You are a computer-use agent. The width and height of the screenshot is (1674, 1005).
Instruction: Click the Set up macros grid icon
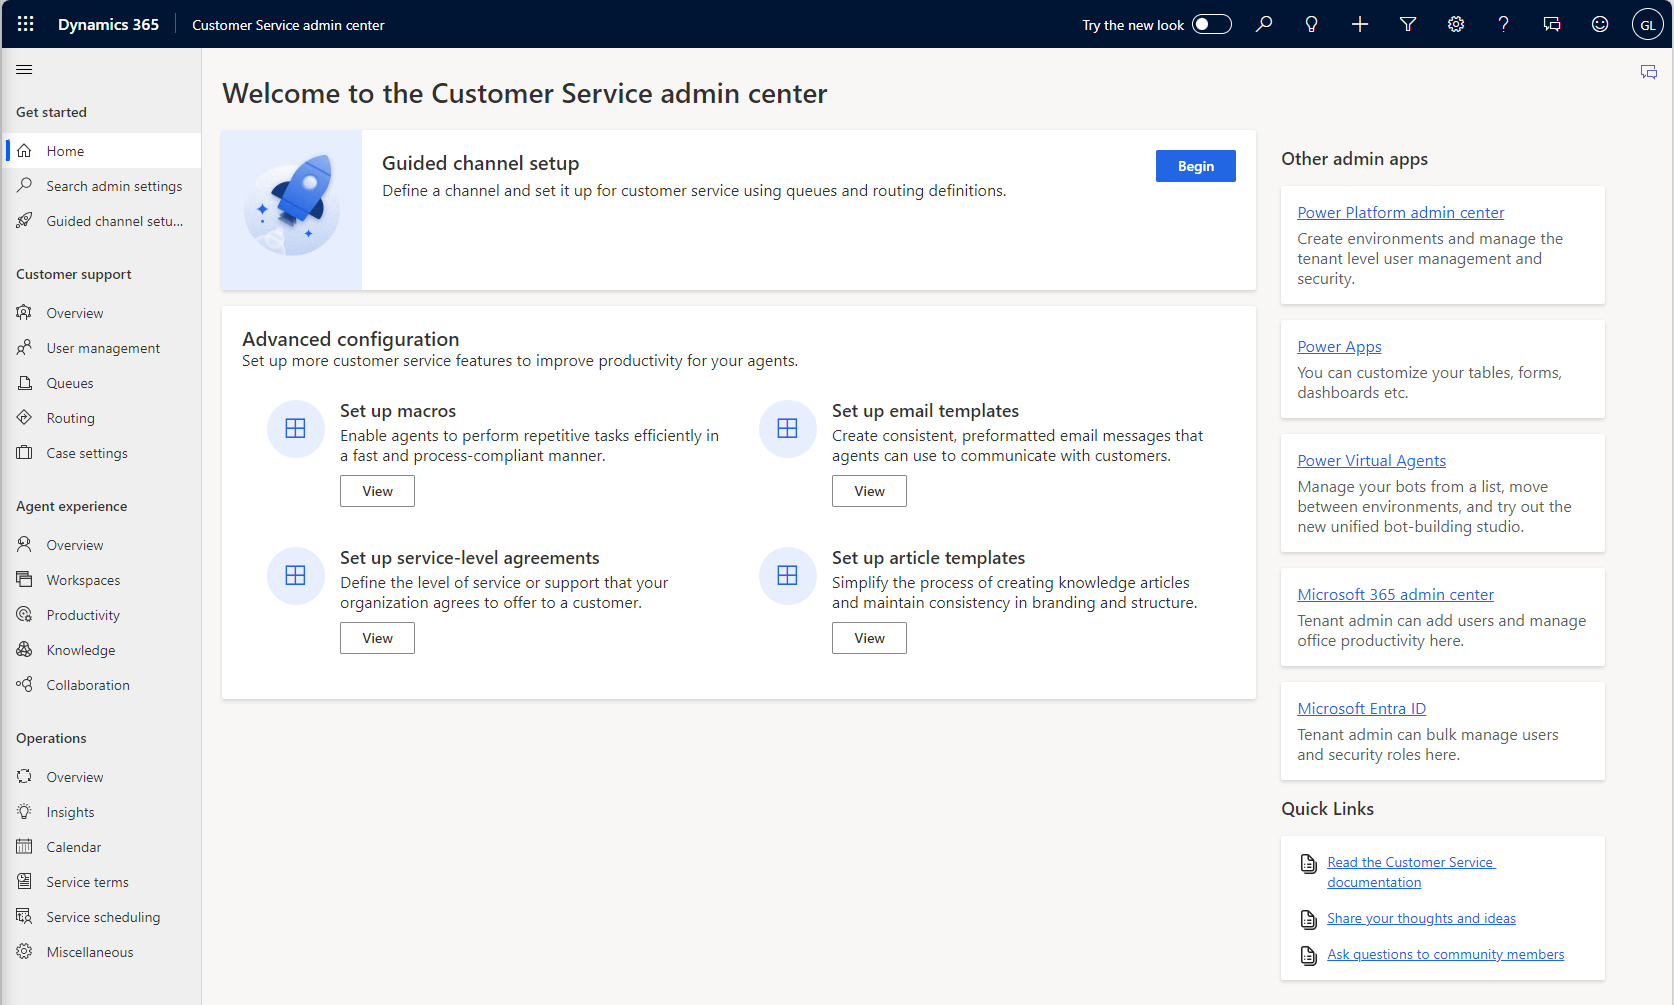pos(296,429)
